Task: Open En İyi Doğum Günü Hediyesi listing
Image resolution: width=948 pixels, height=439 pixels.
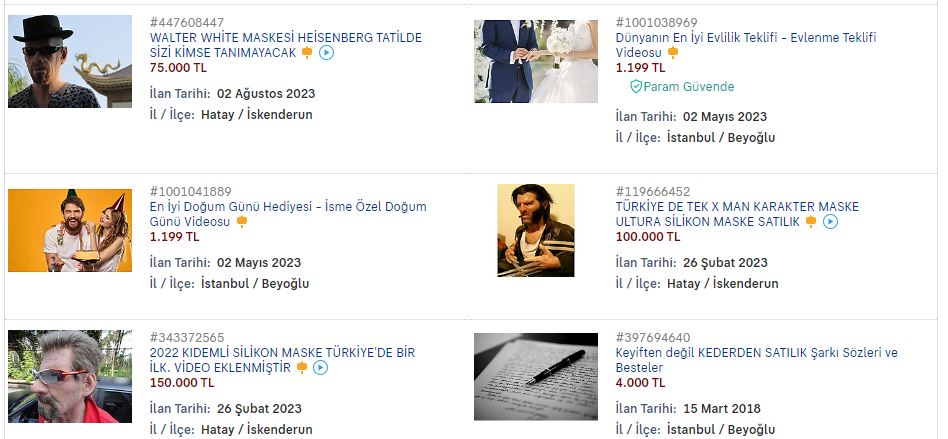Action: tap(288, 214)
